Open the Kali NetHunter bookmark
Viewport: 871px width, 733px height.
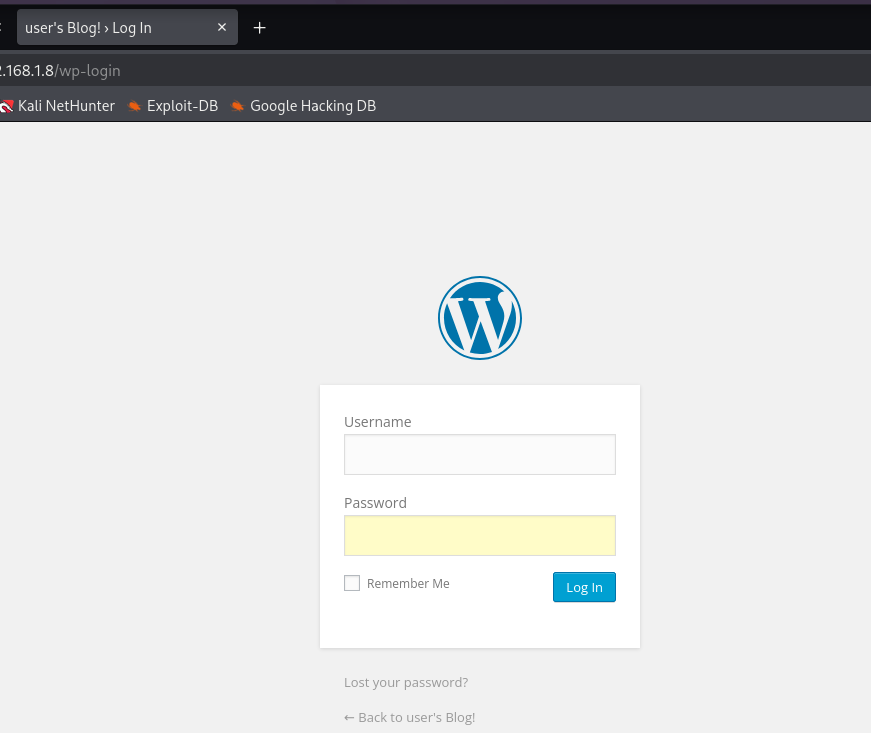(58, 106)
